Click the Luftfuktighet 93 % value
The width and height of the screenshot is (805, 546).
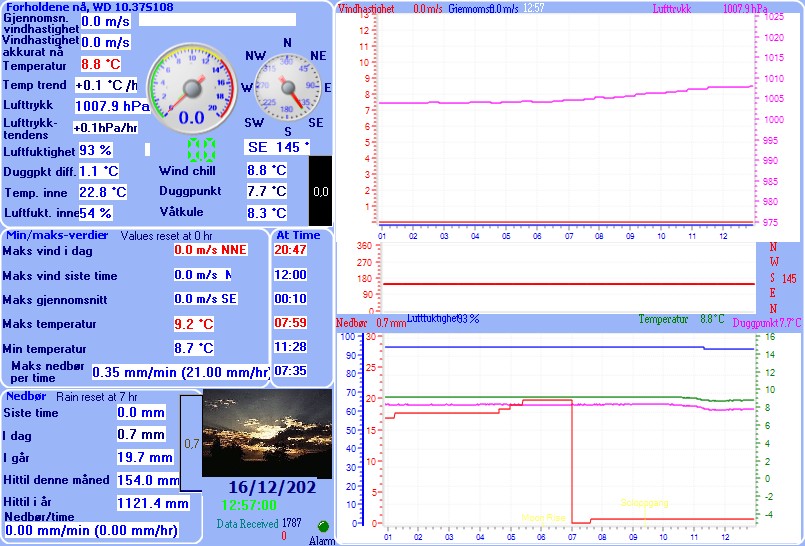(95, 150)
